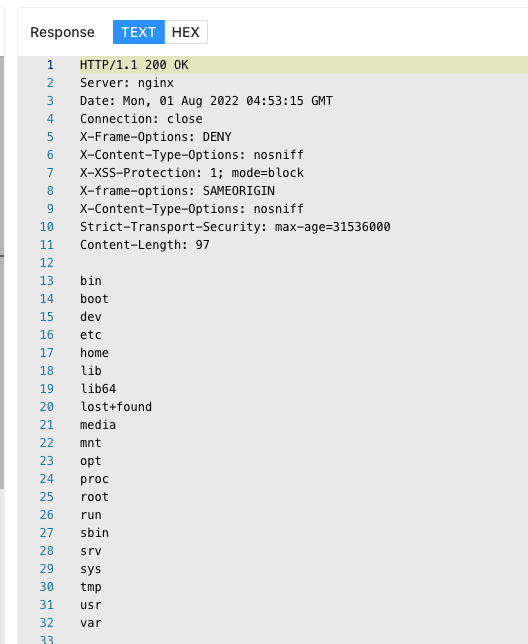Viewport: 528px width, 644px height.
Task: Click the lost+found directory entry
Action: tap(116, 407)
